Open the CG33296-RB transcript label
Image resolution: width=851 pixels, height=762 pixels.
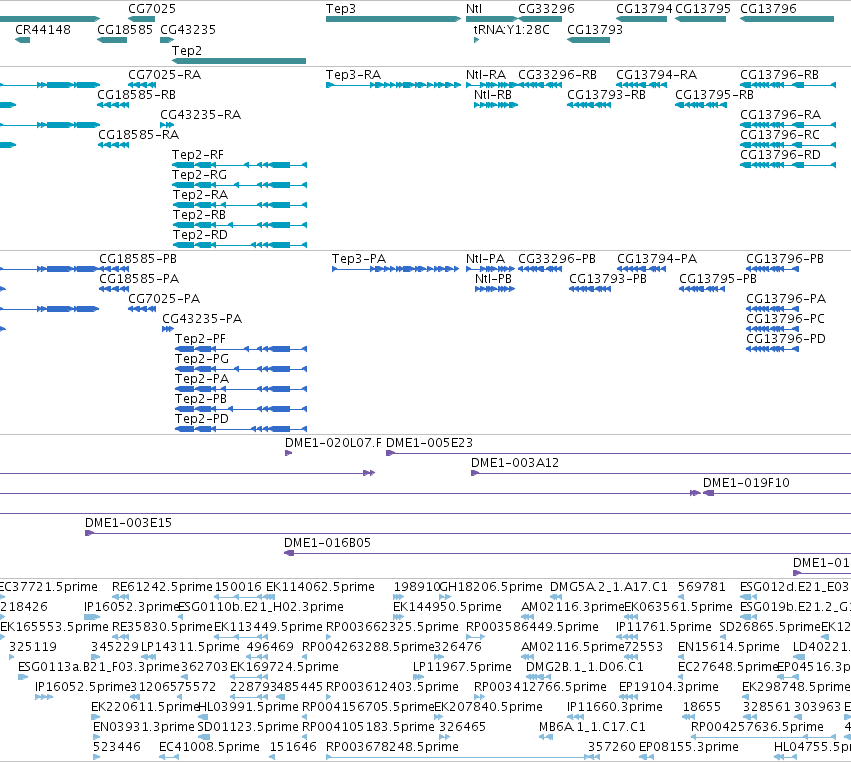pos(557,74)
